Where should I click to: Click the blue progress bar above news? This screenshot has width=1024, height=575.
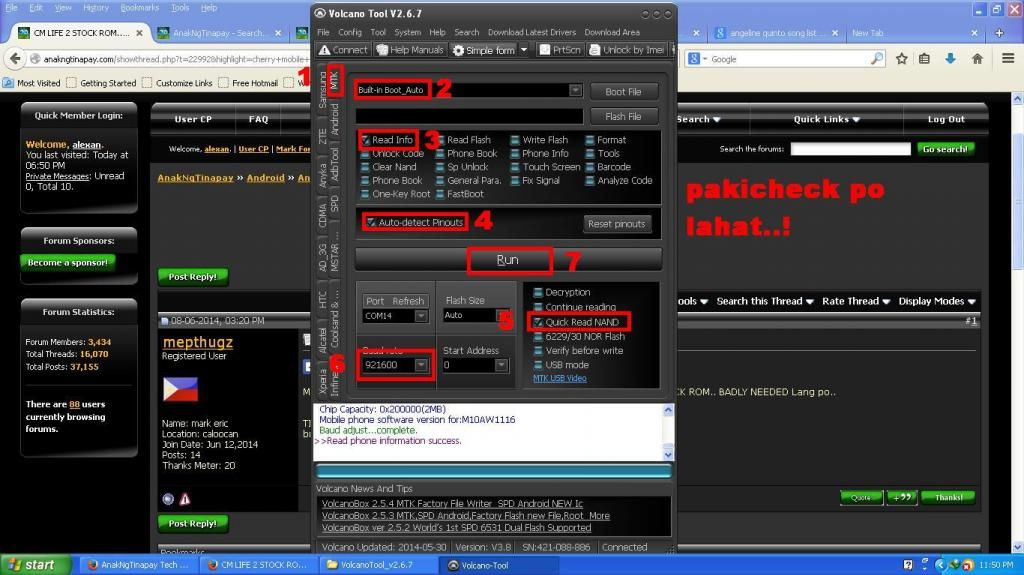(494, 470)
